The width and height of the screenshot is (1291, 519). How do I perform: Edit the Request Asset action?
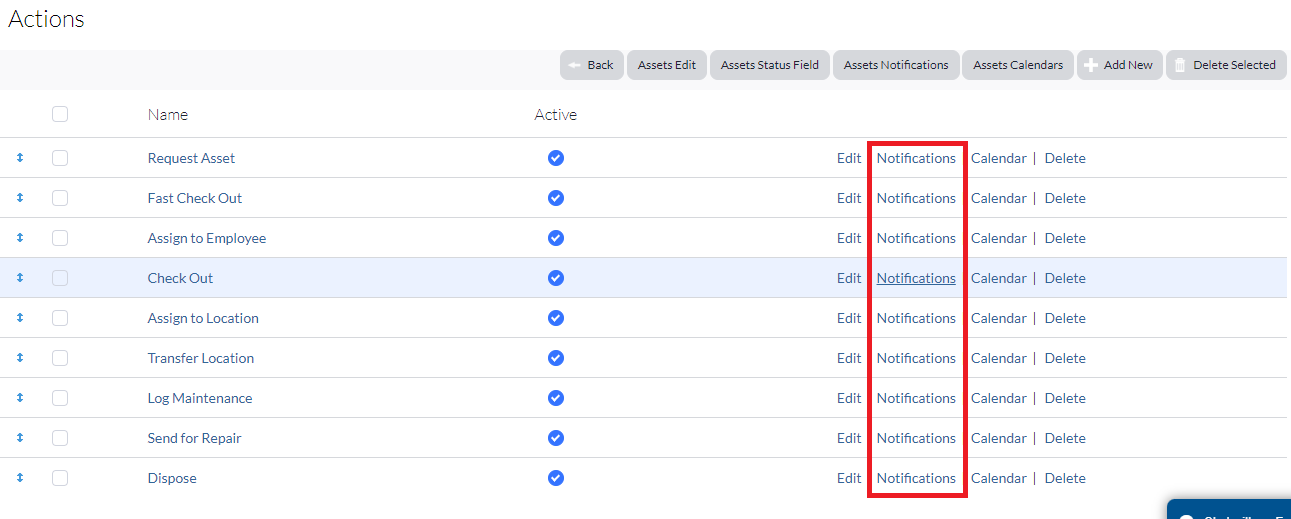(849, 158)
